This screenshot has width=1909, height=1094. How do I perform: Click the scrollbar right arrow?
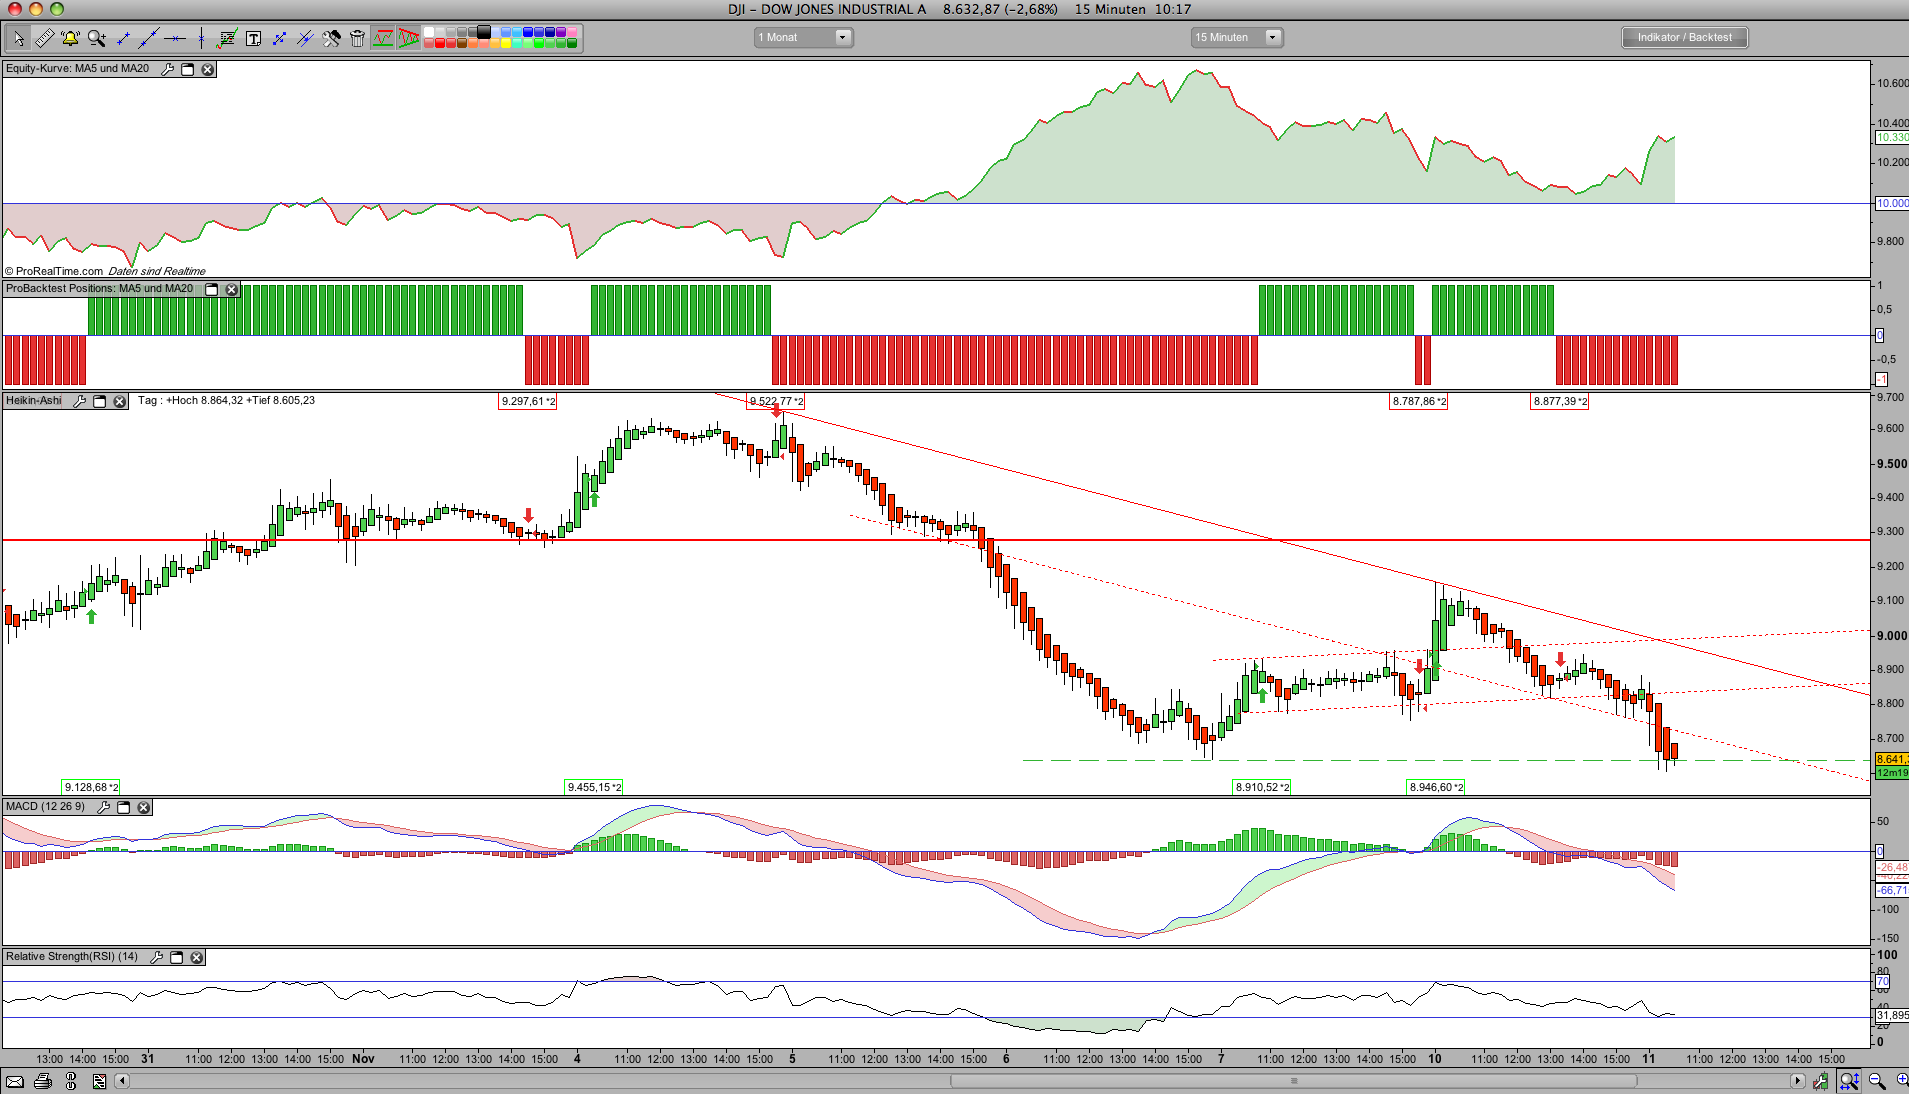pos(1797,1081)
